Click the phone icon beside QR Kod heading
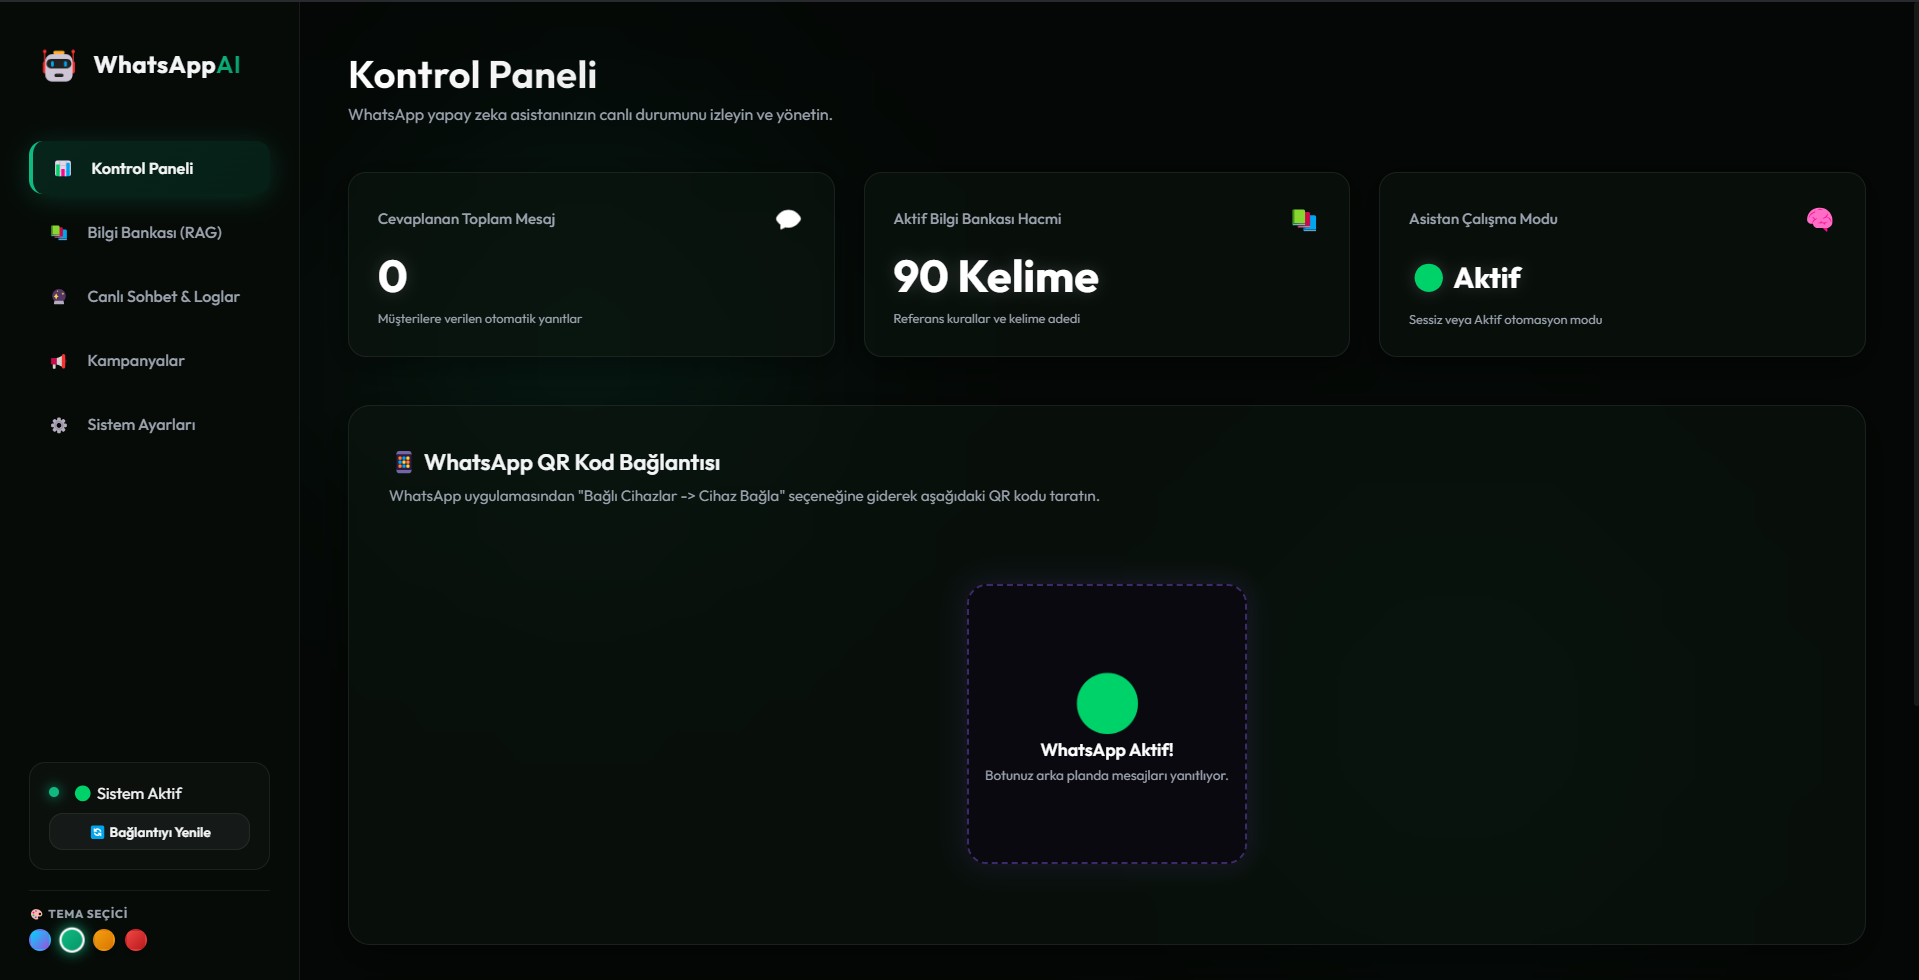Image resolution: width=1919 pixels, height=980 pixels. (404, 462)
